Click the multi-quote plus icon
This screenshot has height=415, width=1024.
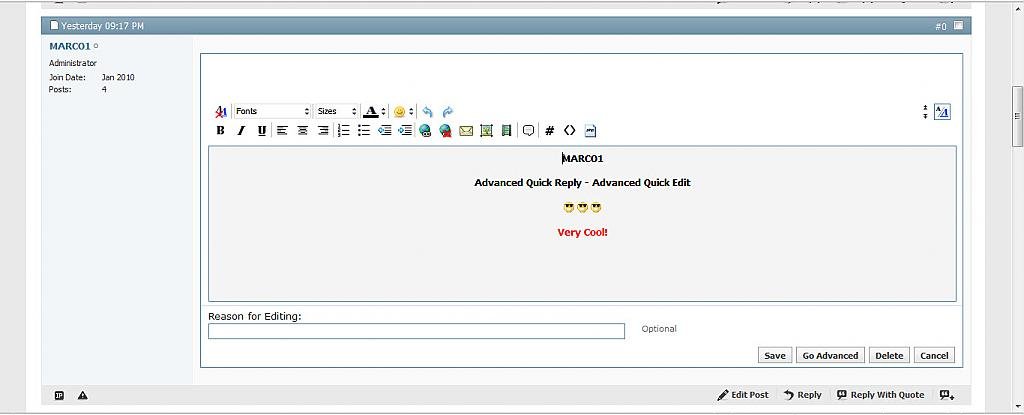coord(947,395)
